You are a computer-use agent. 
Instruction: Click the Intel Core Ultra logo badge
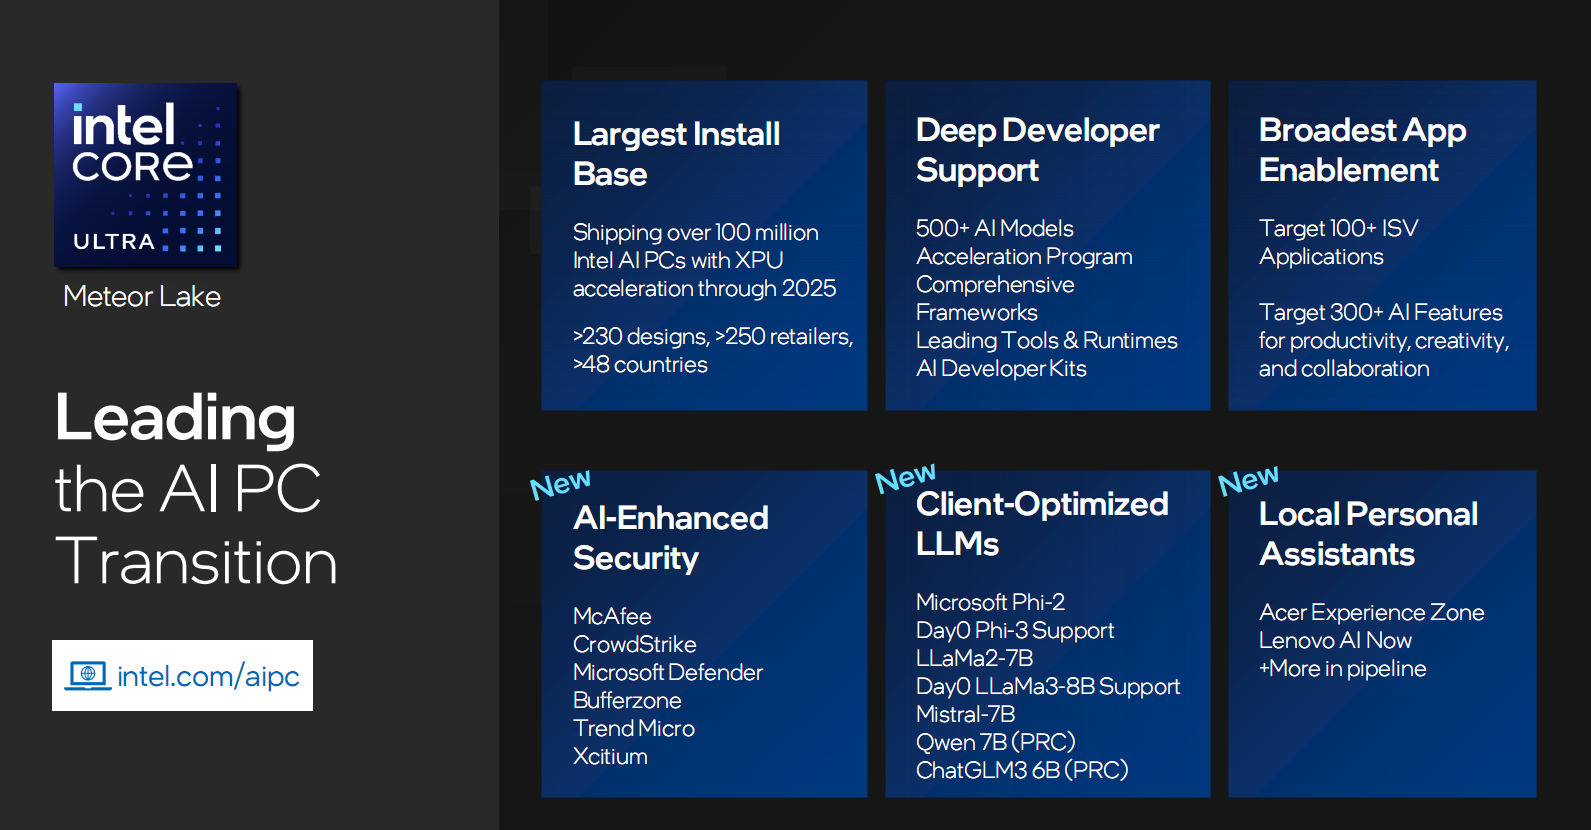coord(146,175)
